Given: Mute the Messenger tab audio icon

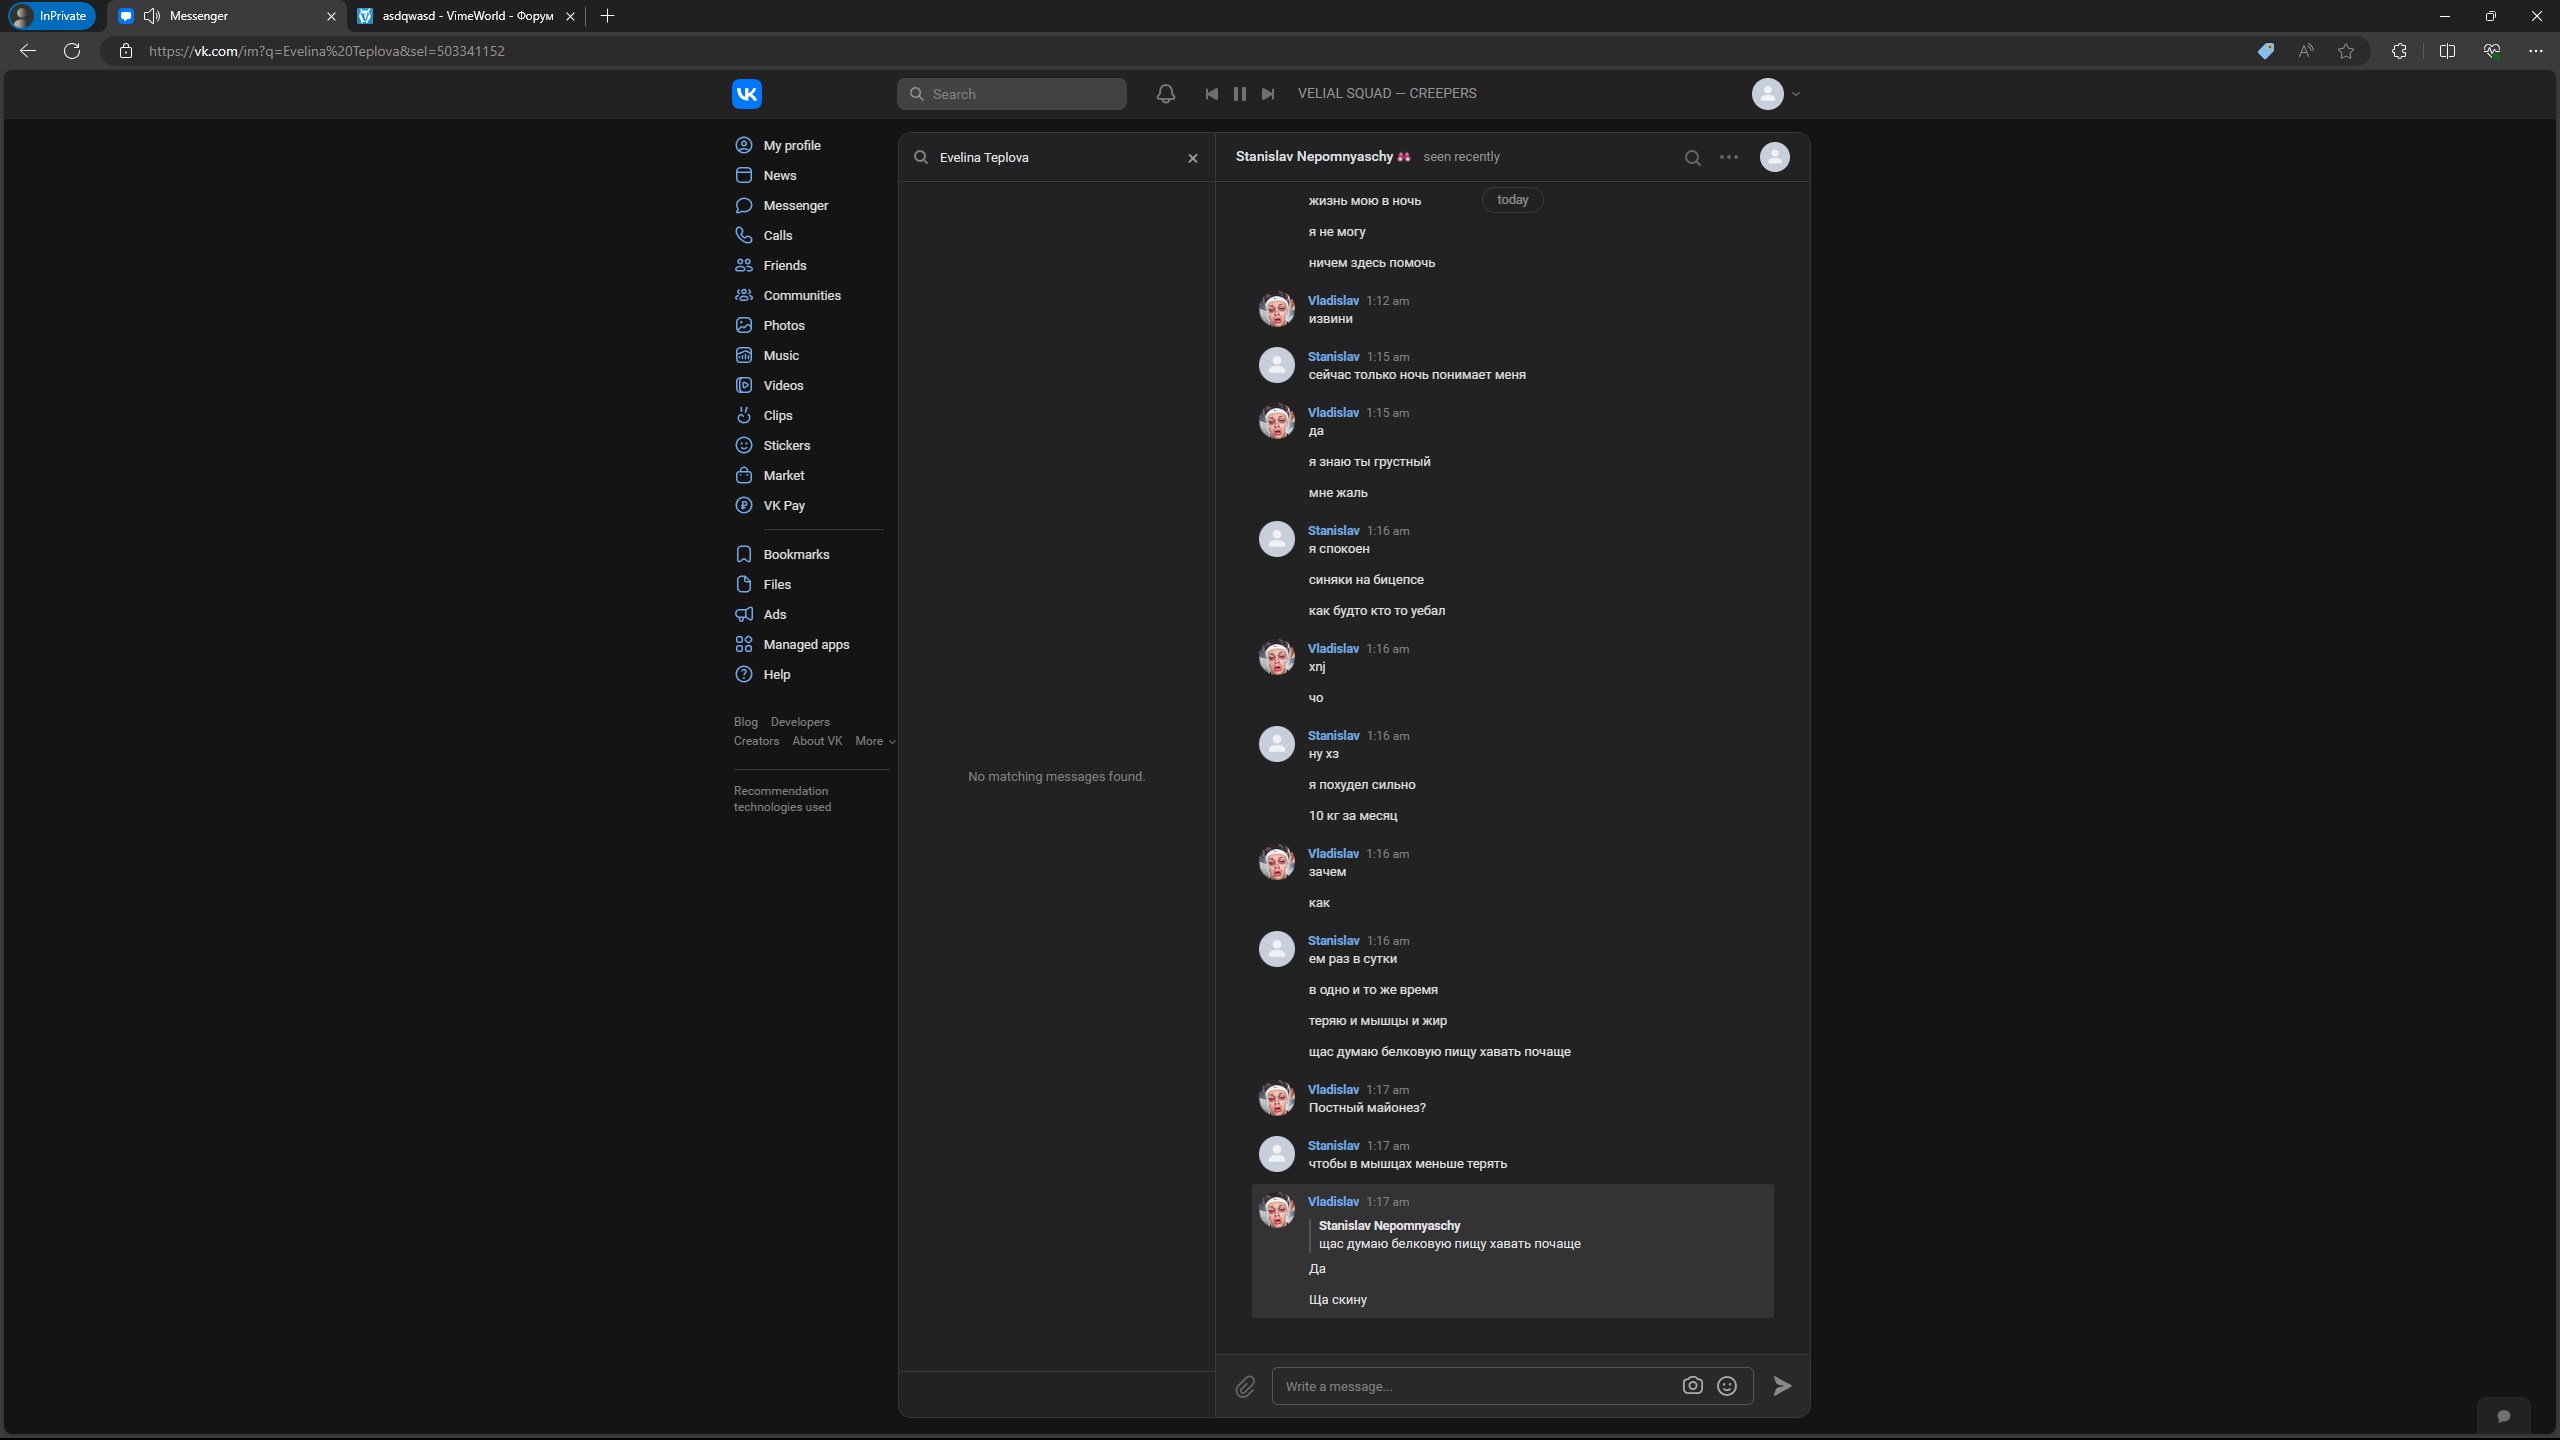Looking at the screenshot, I should pos(152,16).
